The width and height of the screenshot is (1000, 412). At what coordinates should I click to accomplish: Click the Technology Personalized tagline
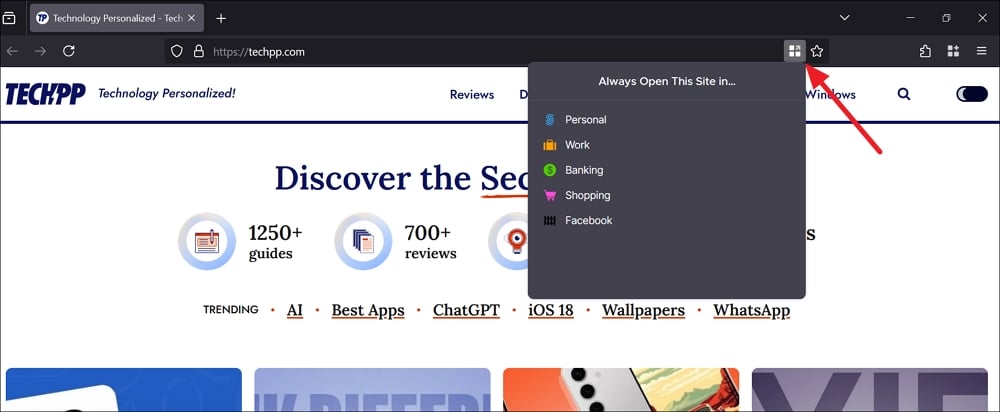click(166, 94)
